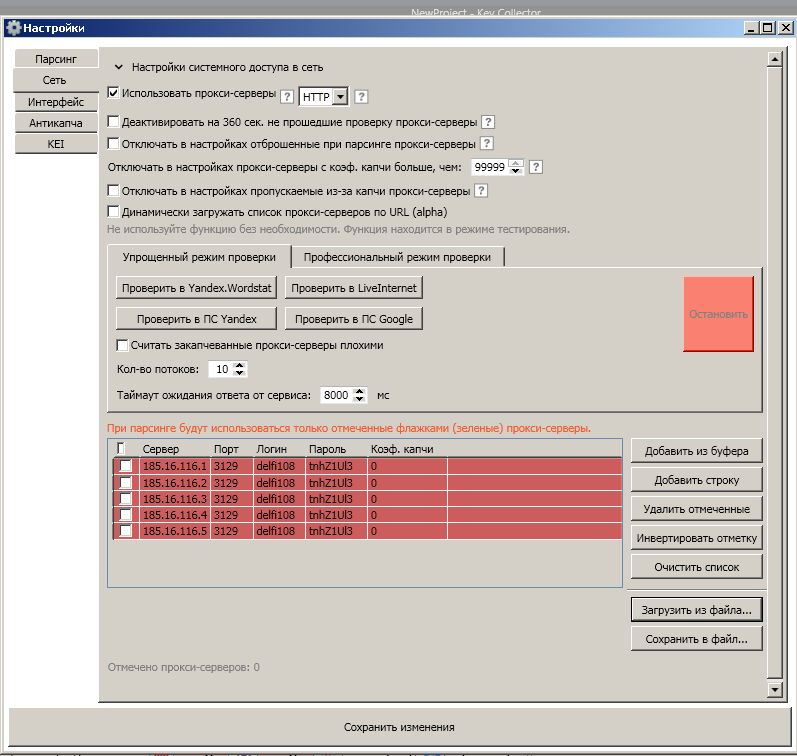Click Загрузить из файла button

696,610
